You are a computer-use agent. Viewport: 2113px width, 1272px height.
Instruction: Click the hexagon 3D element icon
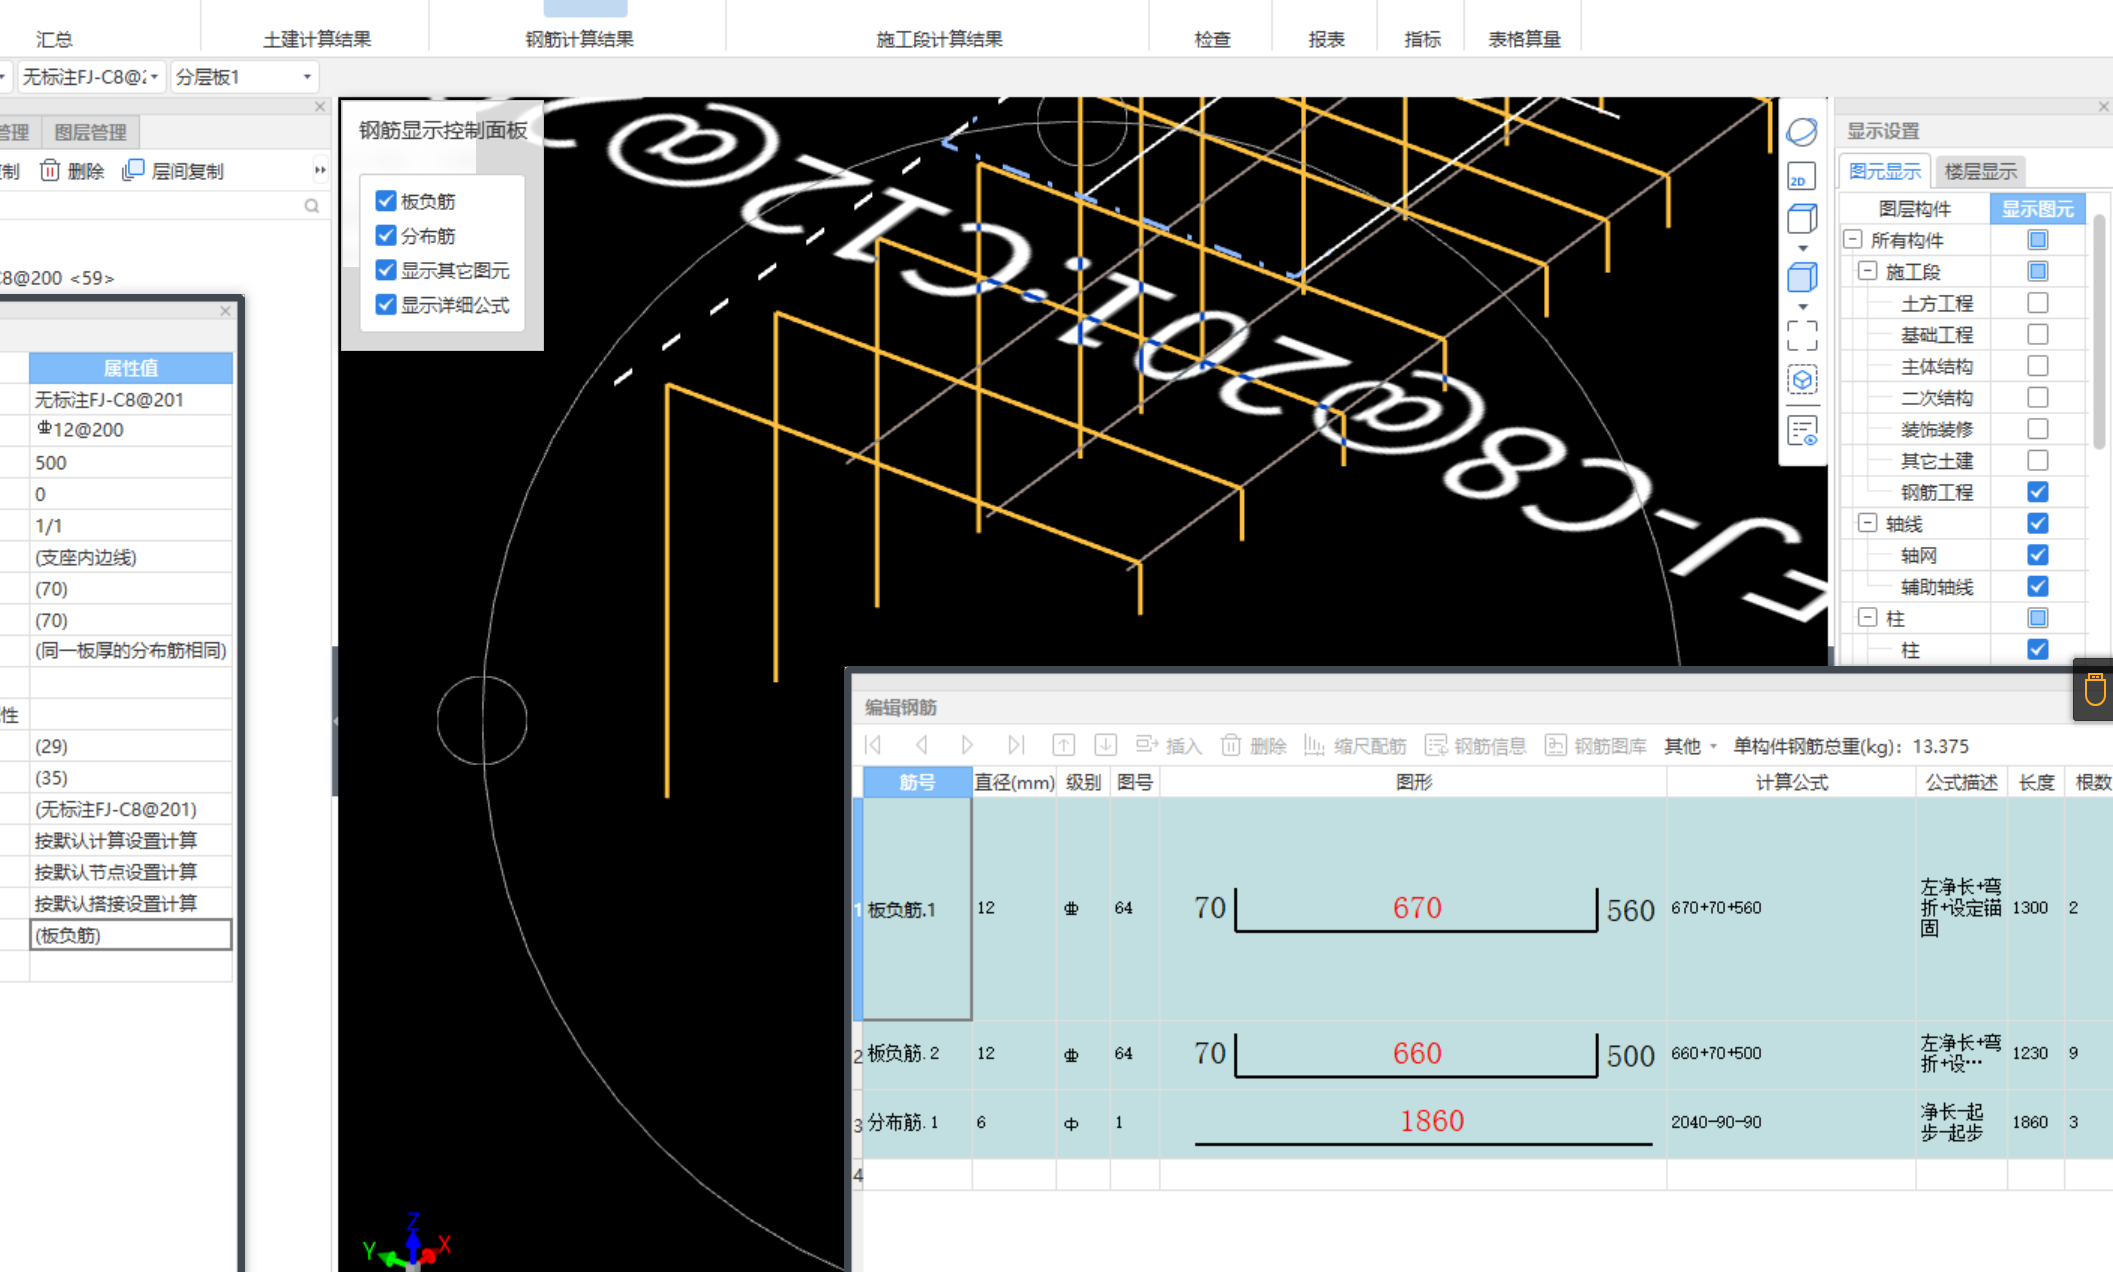(x=1802, y=380)
